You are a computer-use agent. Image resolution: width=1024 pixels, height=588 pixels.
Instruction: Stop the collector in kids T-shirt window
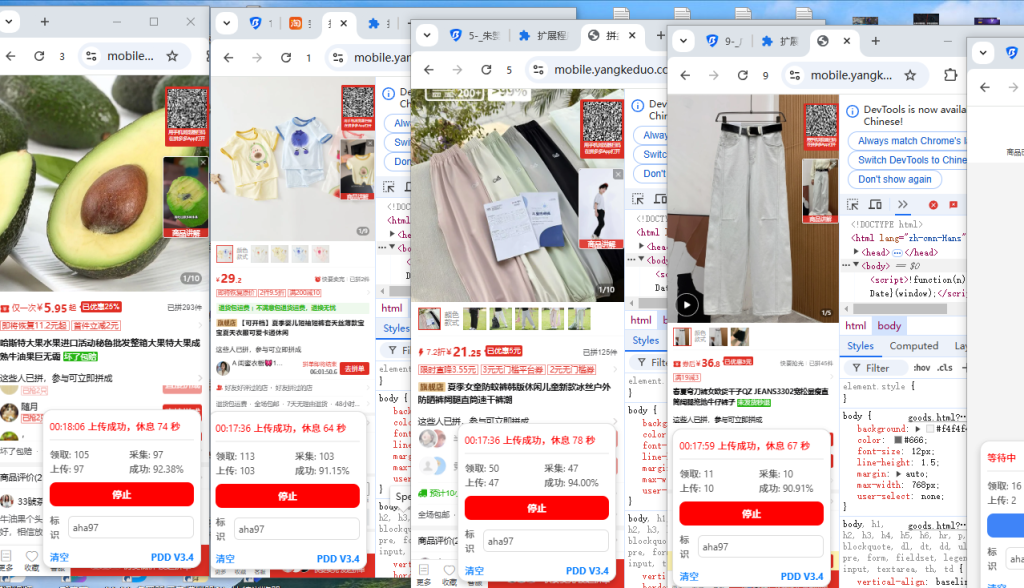[287, 496]
